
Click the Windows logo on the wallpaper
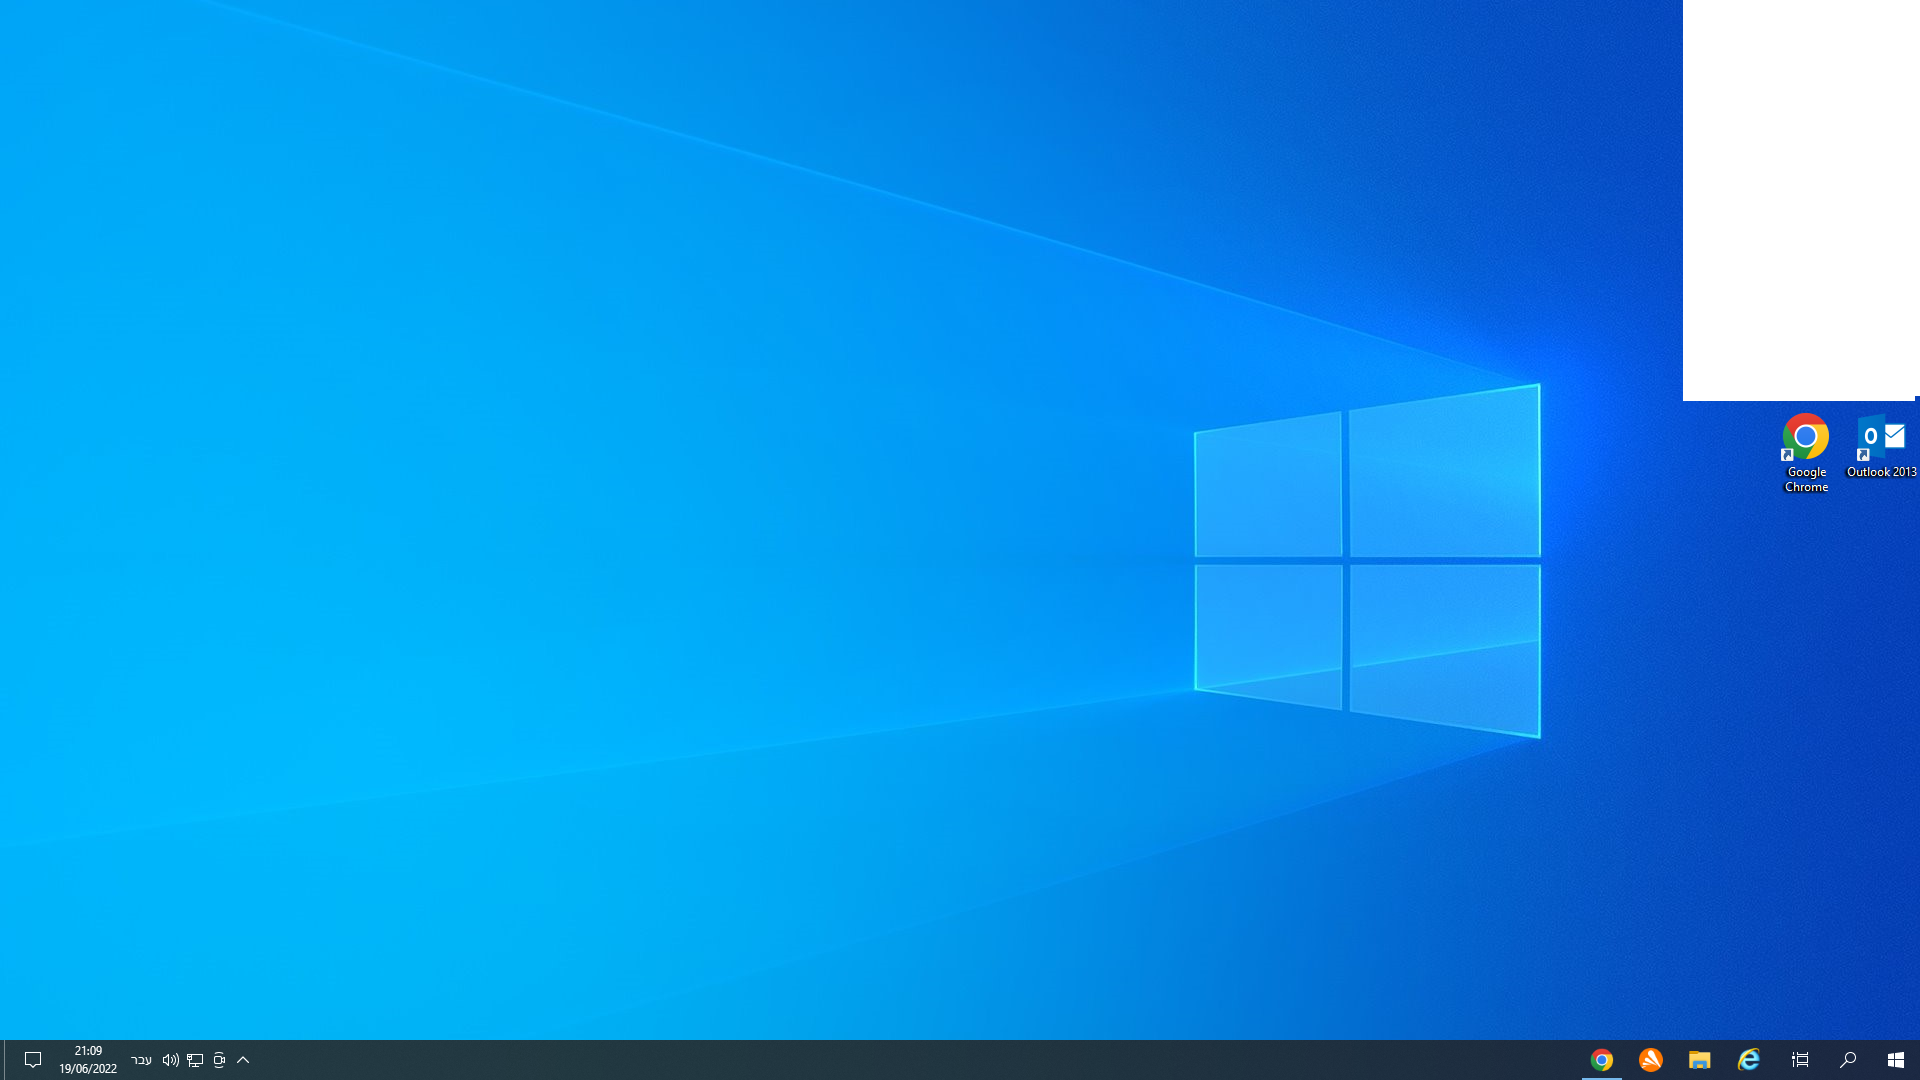click(x=1367, y=560)
